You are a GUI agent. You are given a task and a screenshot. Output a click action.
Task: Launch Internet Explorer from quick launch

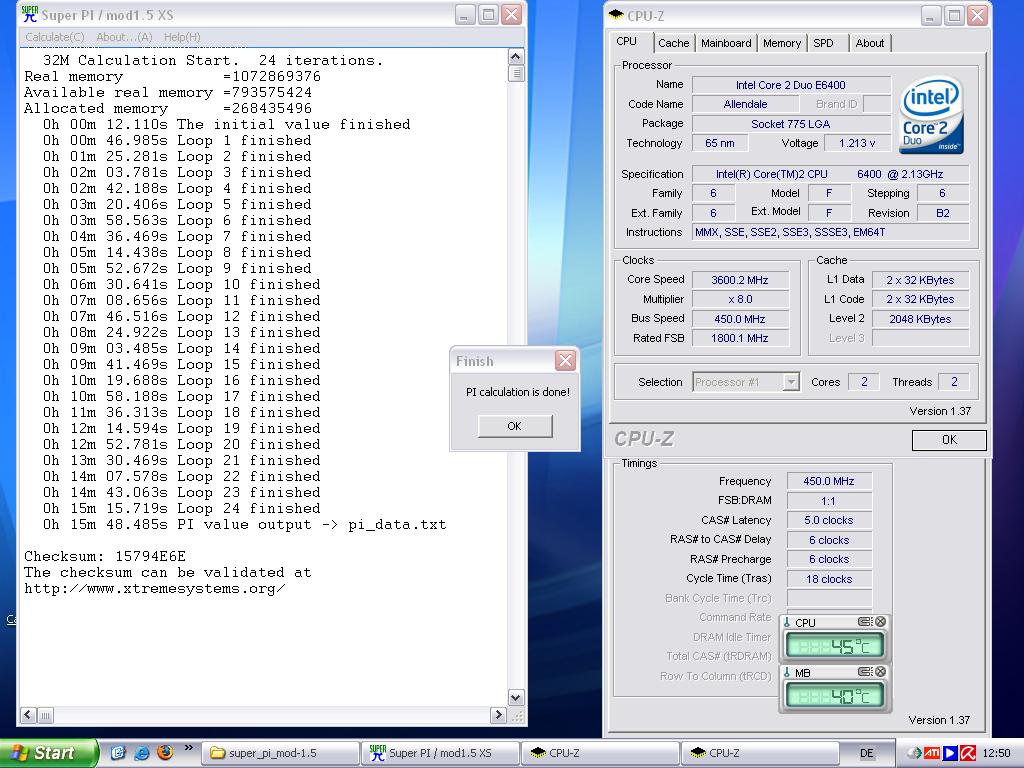coord(141,753)
